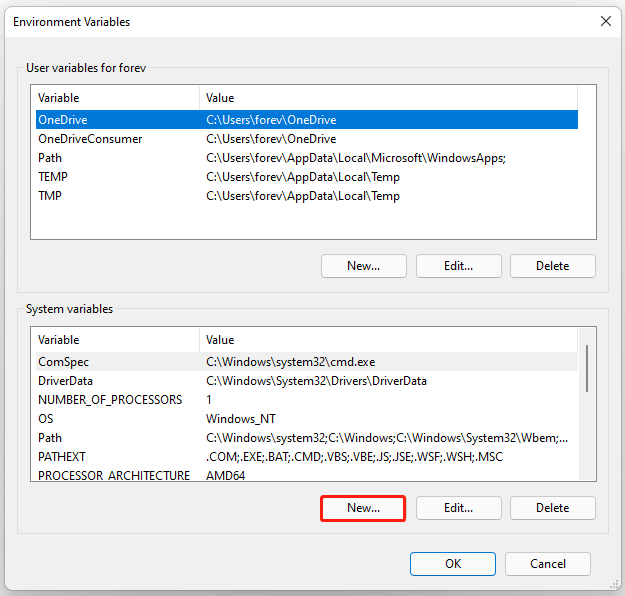Click Edit under system variables
The height and width of the screenshot is (596, 625).
[458, 508]
